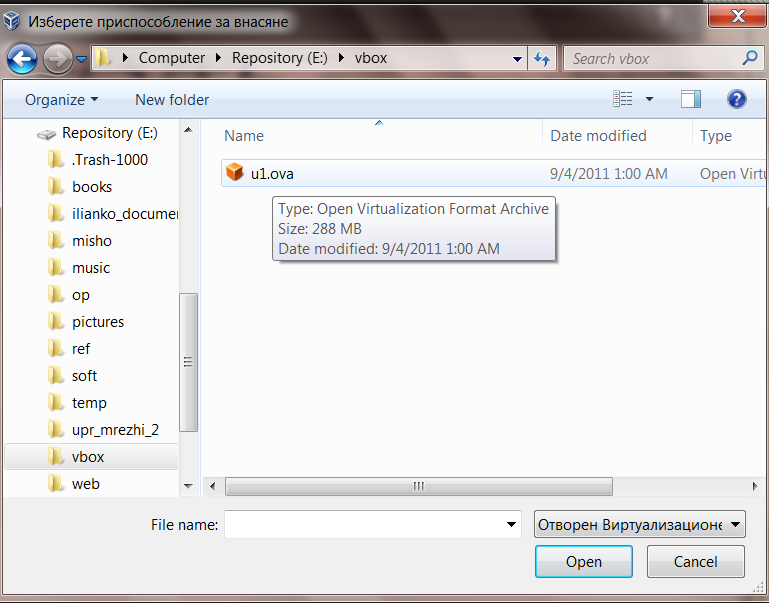769x603 pixels.
Task: Select the u1.ova file icon
Action: point(235,173)
